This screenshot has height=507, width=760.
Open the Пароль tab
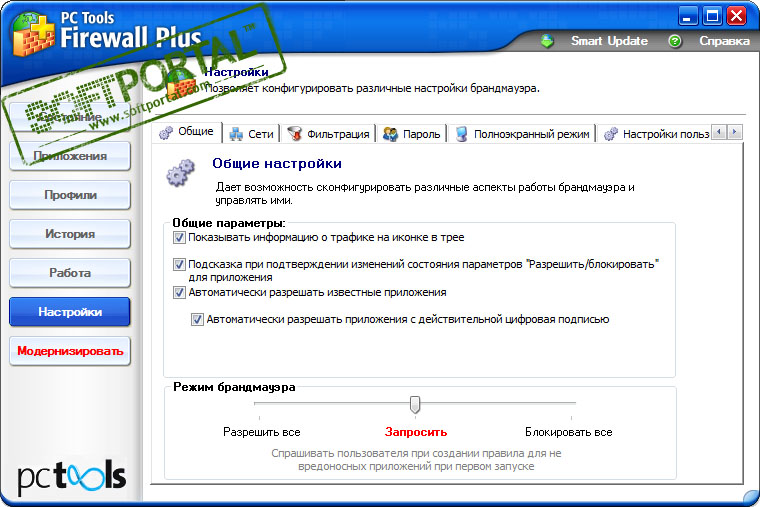[x=412, y=134]
